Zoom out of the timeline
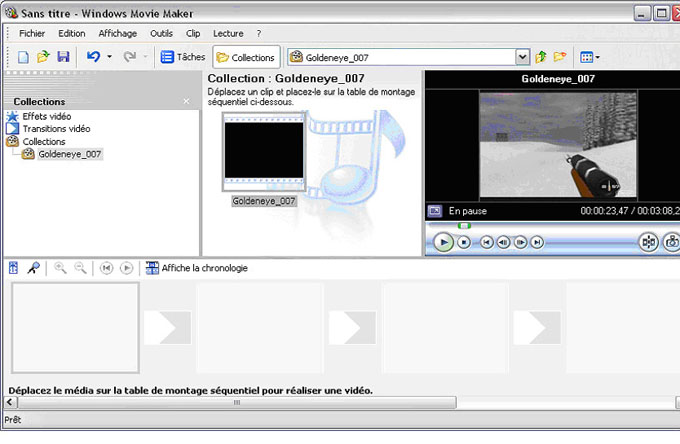680x444 pixels. pyautogui.click(x=80, y=268)
